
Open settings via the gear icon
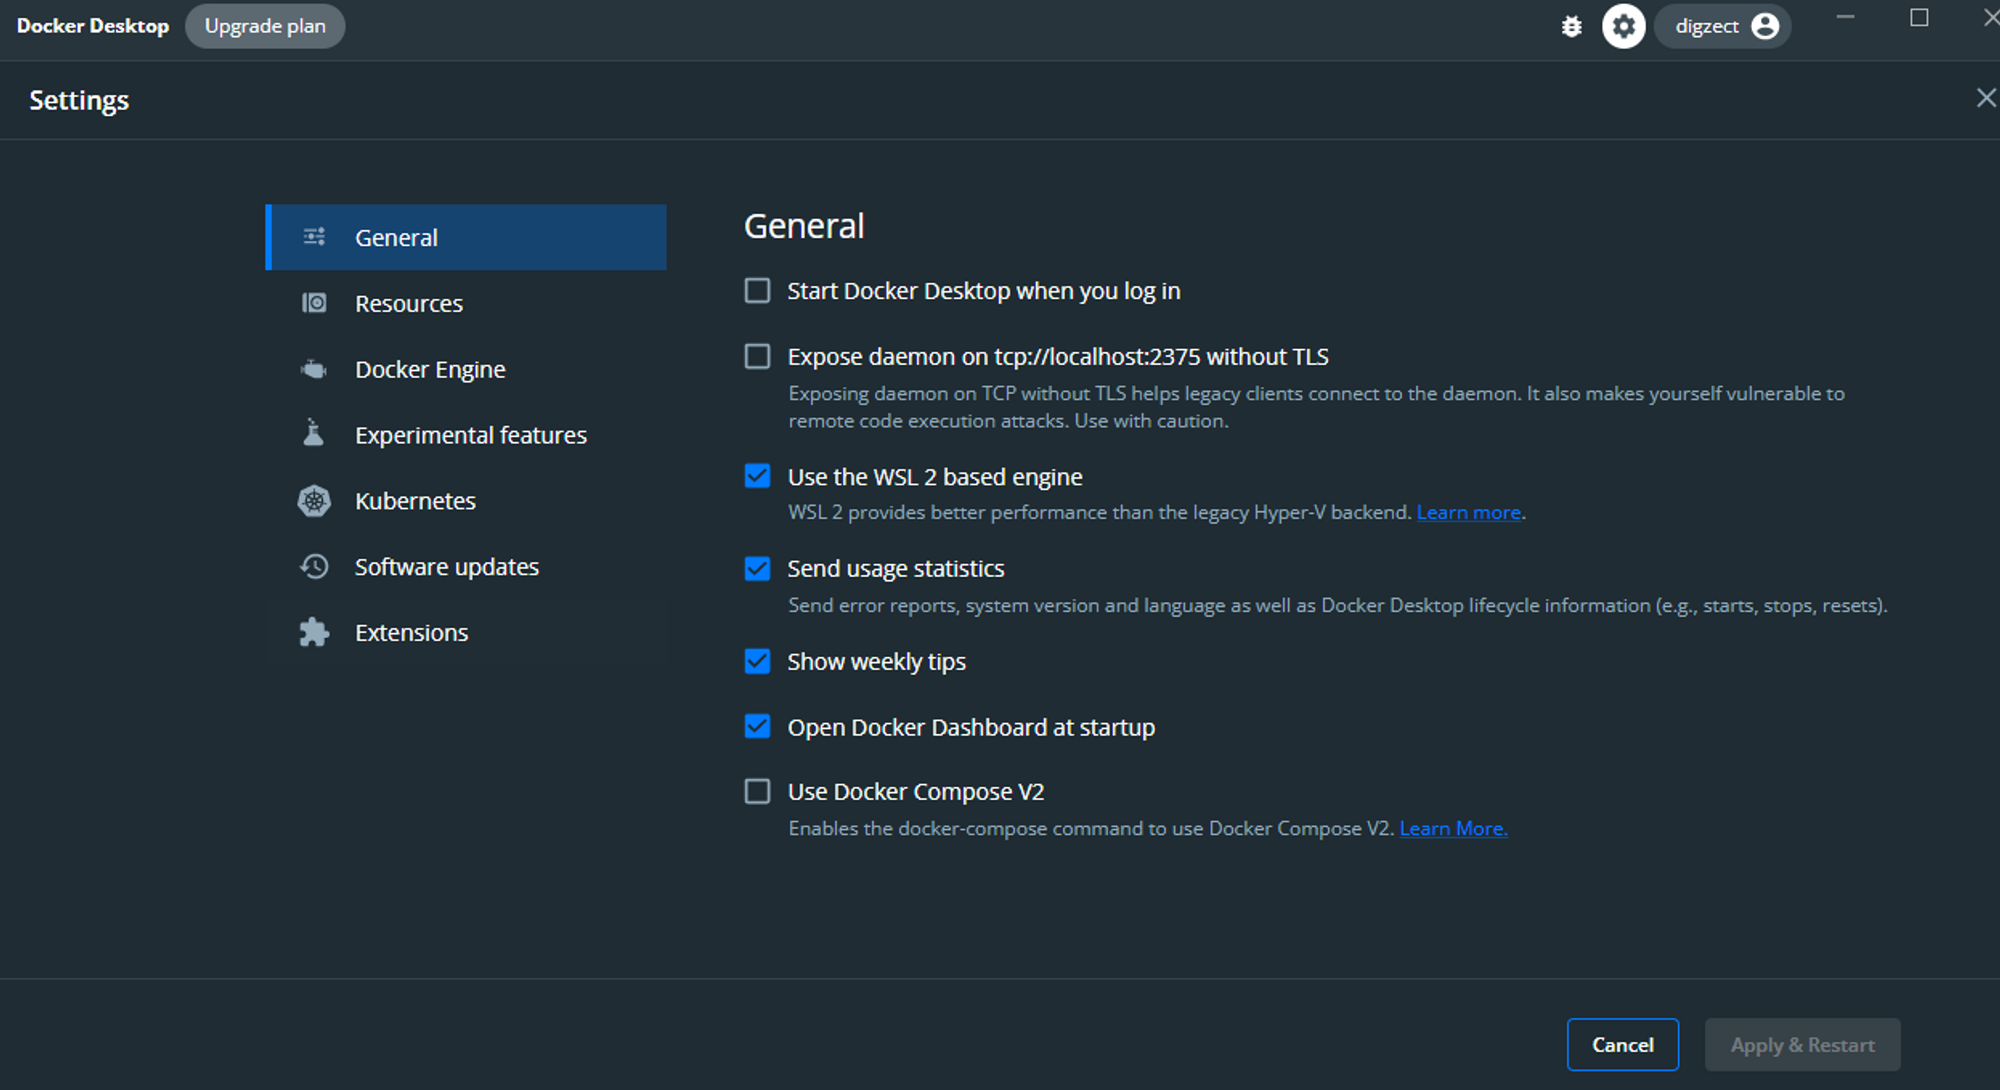tap(1624, 26)
